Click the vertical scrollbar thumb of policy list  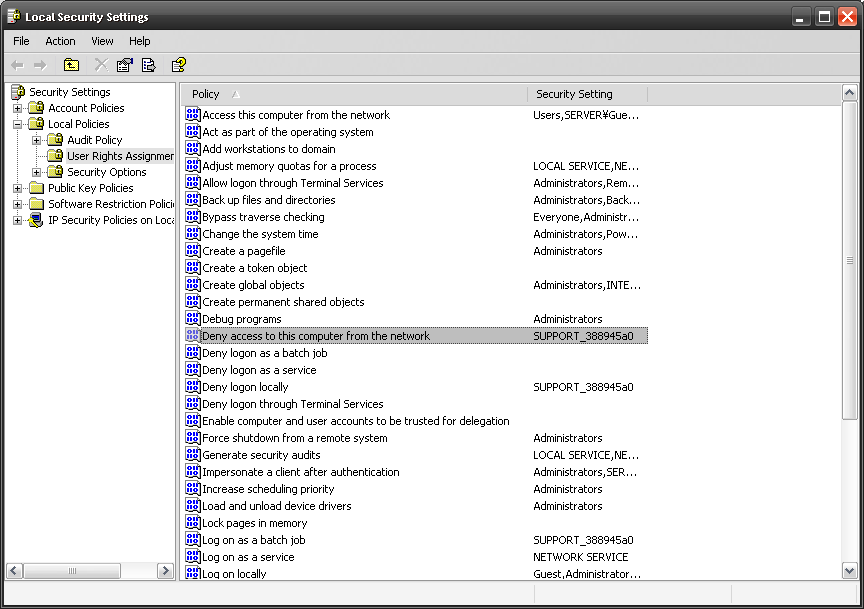click(849, 260)
